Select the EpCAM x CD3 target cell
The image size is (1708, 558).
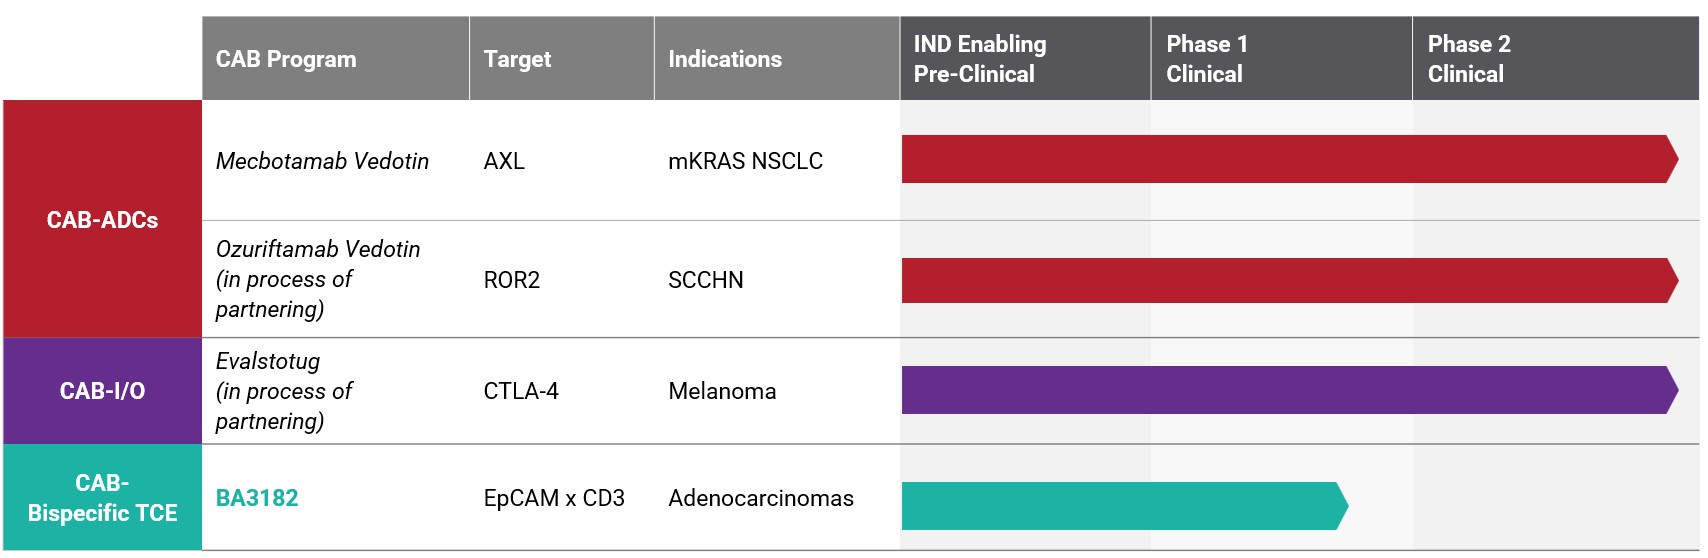coord(554,498)
